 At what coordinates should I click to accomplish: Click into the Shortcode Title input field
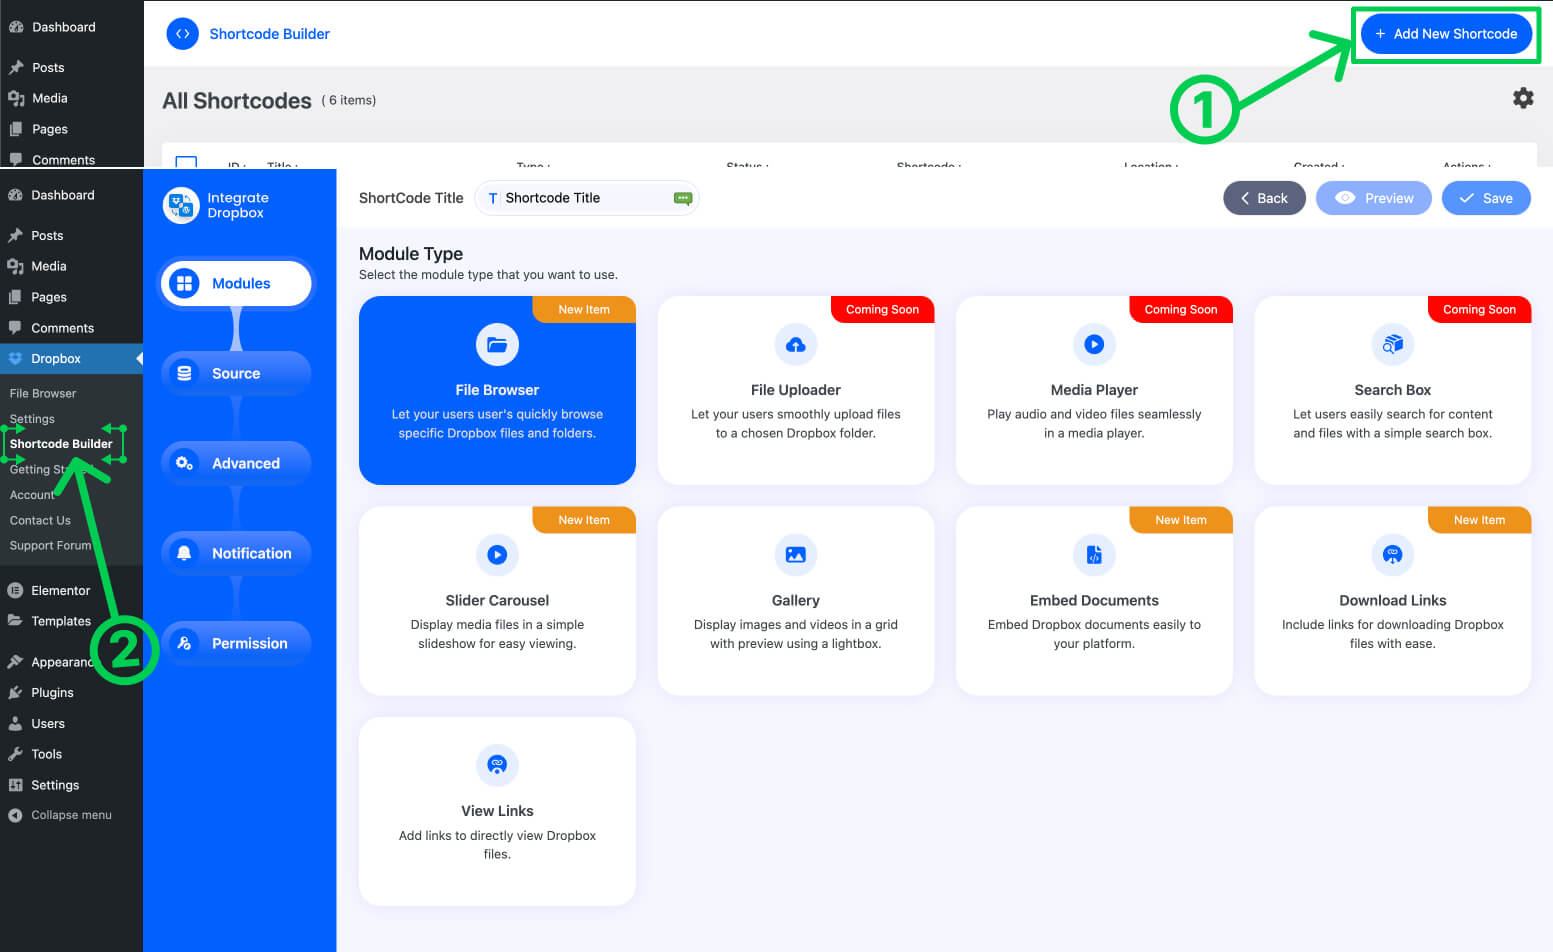tap(586, 198)
